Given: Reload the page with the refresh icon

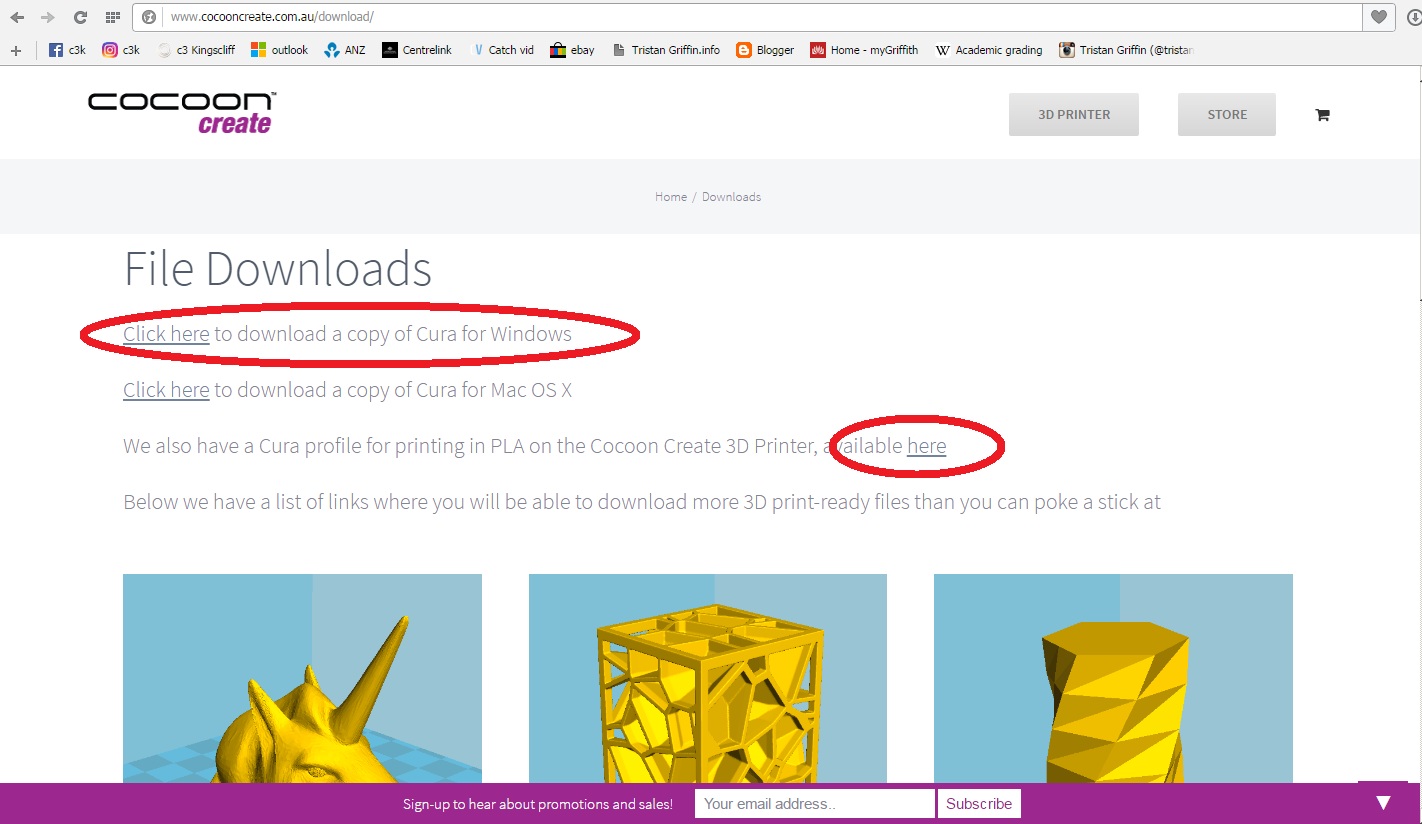Looking at the screenshot, I should [x=80, y=17].
